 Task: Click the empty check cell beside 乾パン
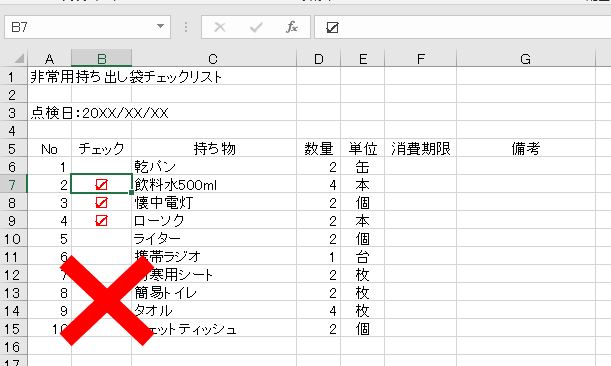click(101, 167)
